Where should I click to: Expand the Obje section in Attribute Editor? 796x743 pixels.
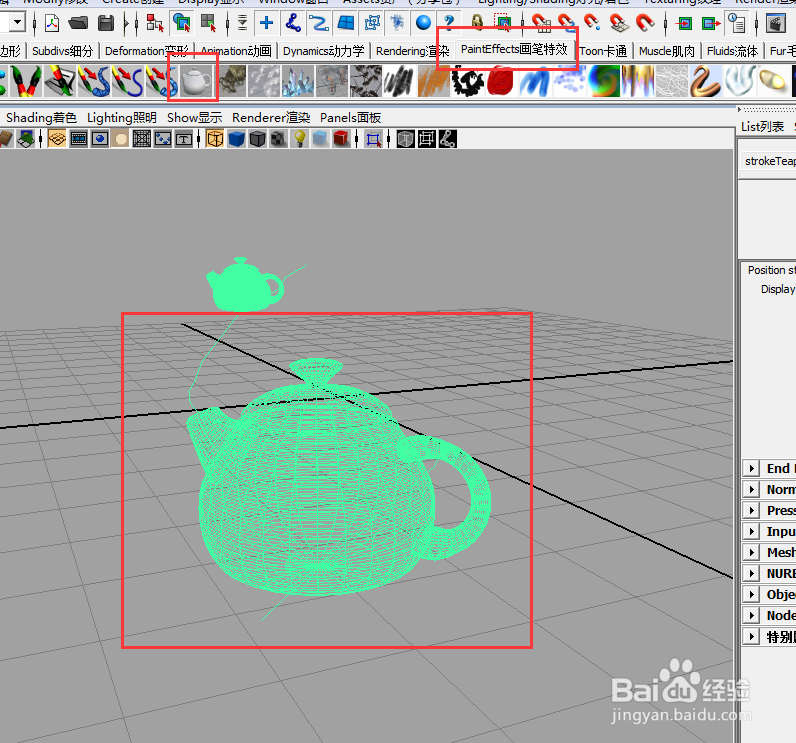tap(751, 594)
